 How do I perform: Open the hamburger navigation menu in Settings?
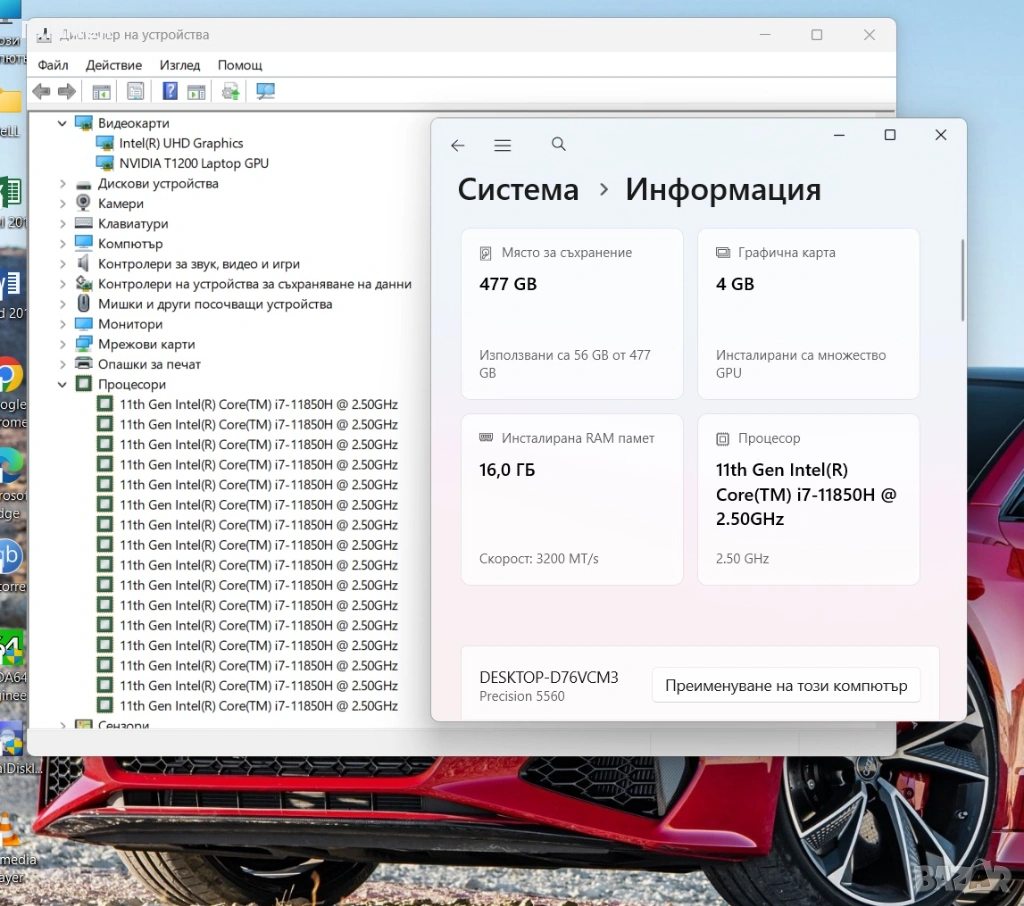point(503,146)
